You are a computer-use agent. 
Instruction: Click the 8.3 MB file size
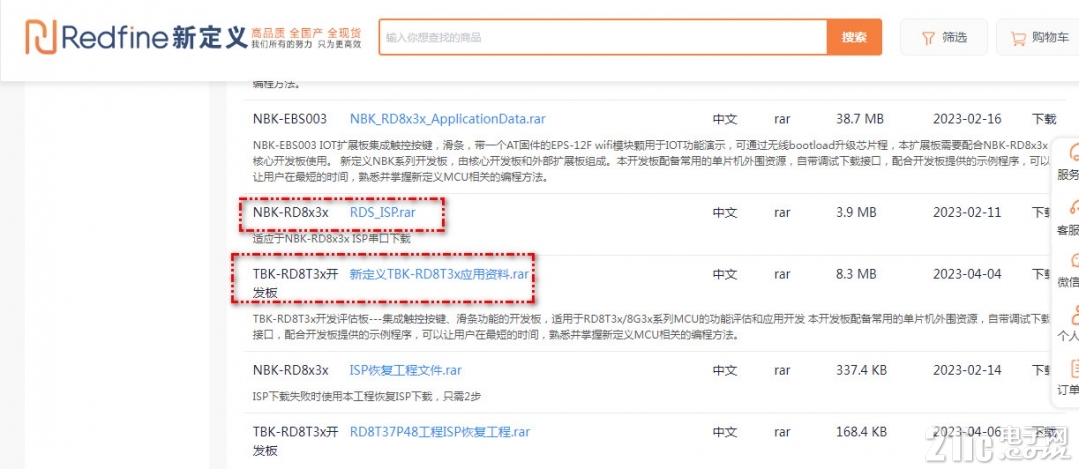point(856,274)
